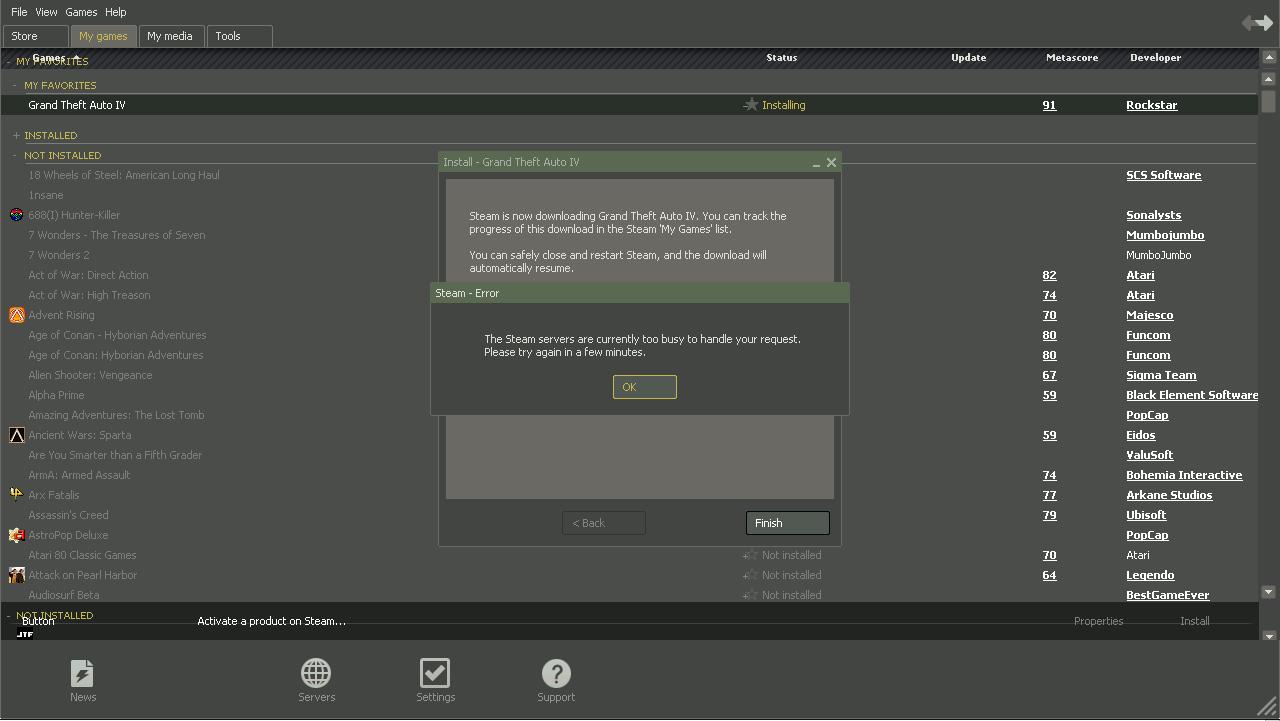
Task: Sort the list by Metascore column
Action: [x=1072, y=58]
